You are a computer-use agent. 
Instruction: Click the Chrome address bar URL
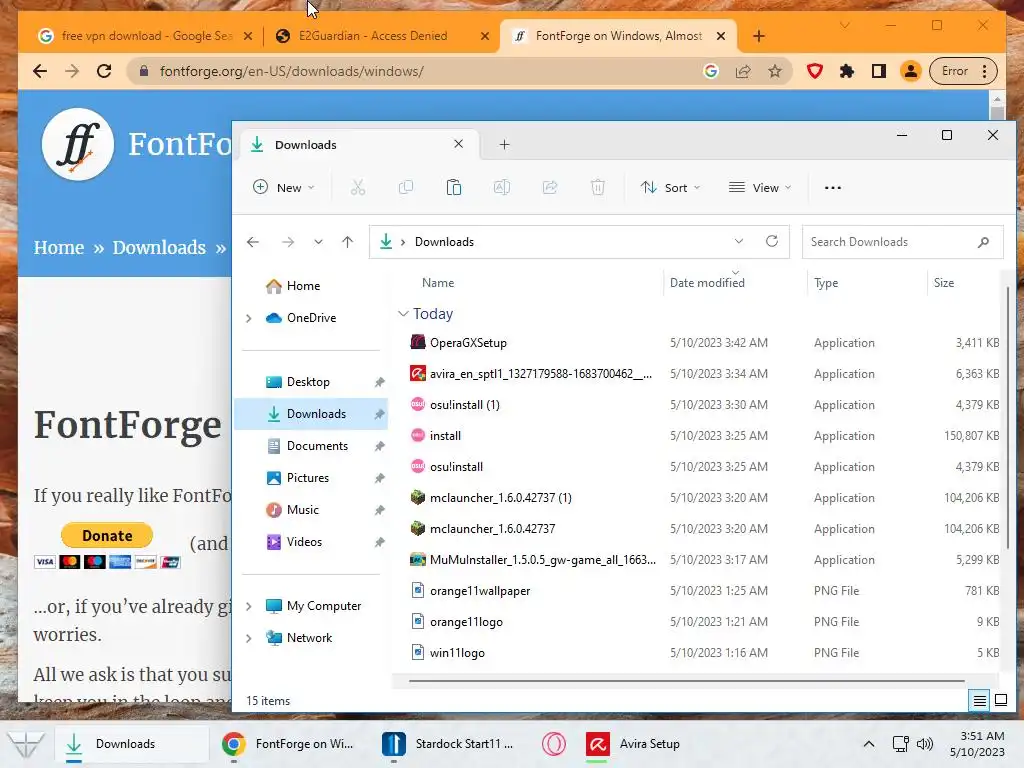292,71
